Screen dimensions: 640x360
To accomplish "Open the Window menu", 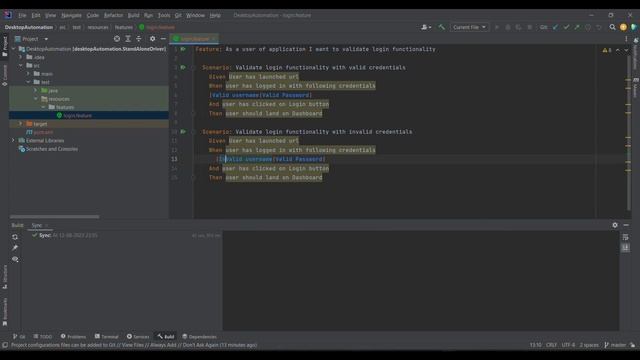I will click(x=195, y=15).
